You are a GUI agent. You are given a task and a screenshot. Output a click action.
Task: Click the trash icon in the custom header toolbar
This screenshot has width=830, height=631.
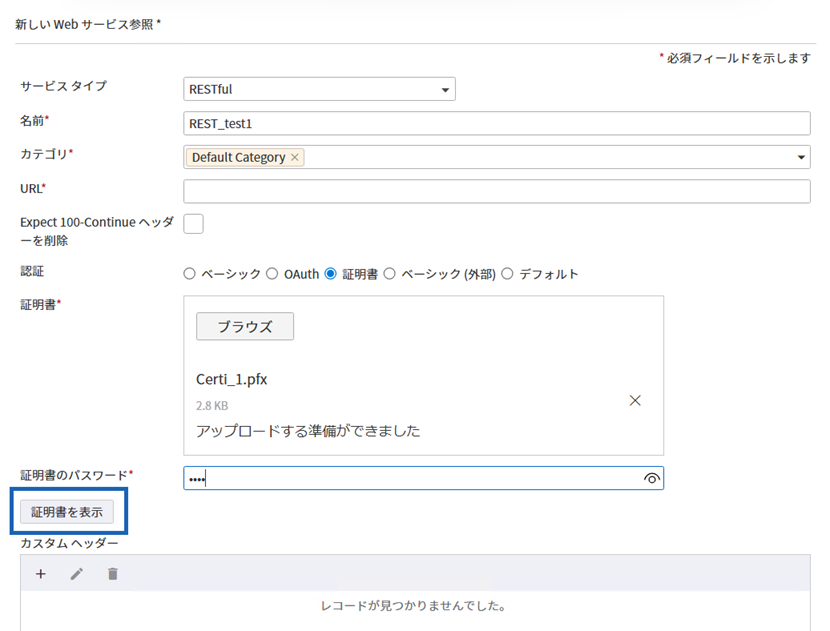[111, 573]
